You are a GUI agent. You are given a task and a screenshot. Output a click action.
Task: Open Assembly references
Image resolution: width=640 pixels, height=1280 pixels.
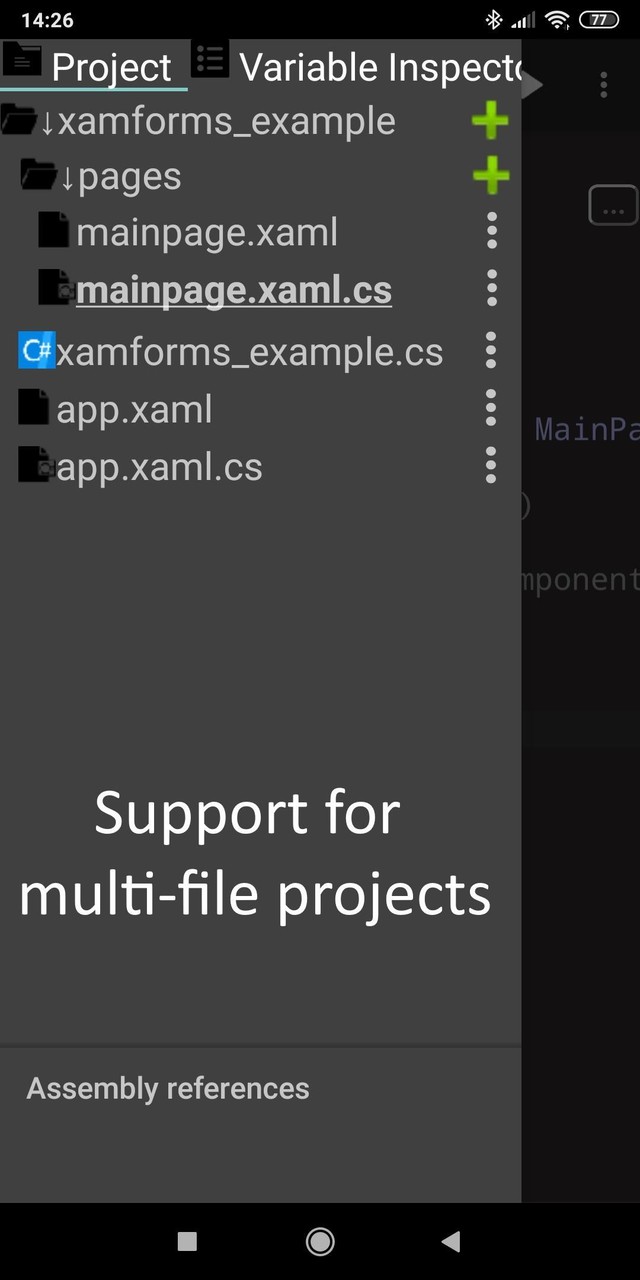tap(167, 1088)
